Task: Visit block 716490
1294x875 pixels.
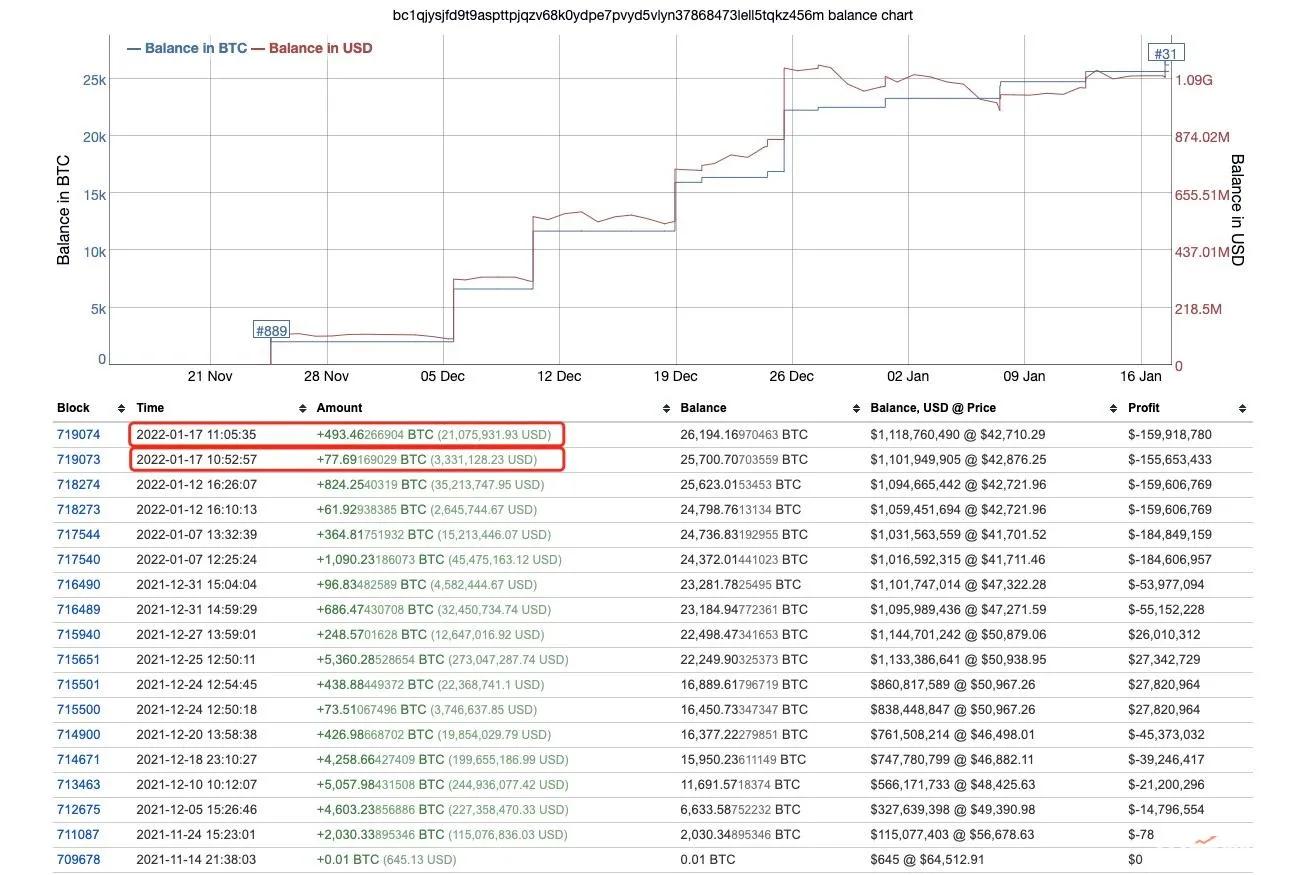Action: click(x=79, y=584)
